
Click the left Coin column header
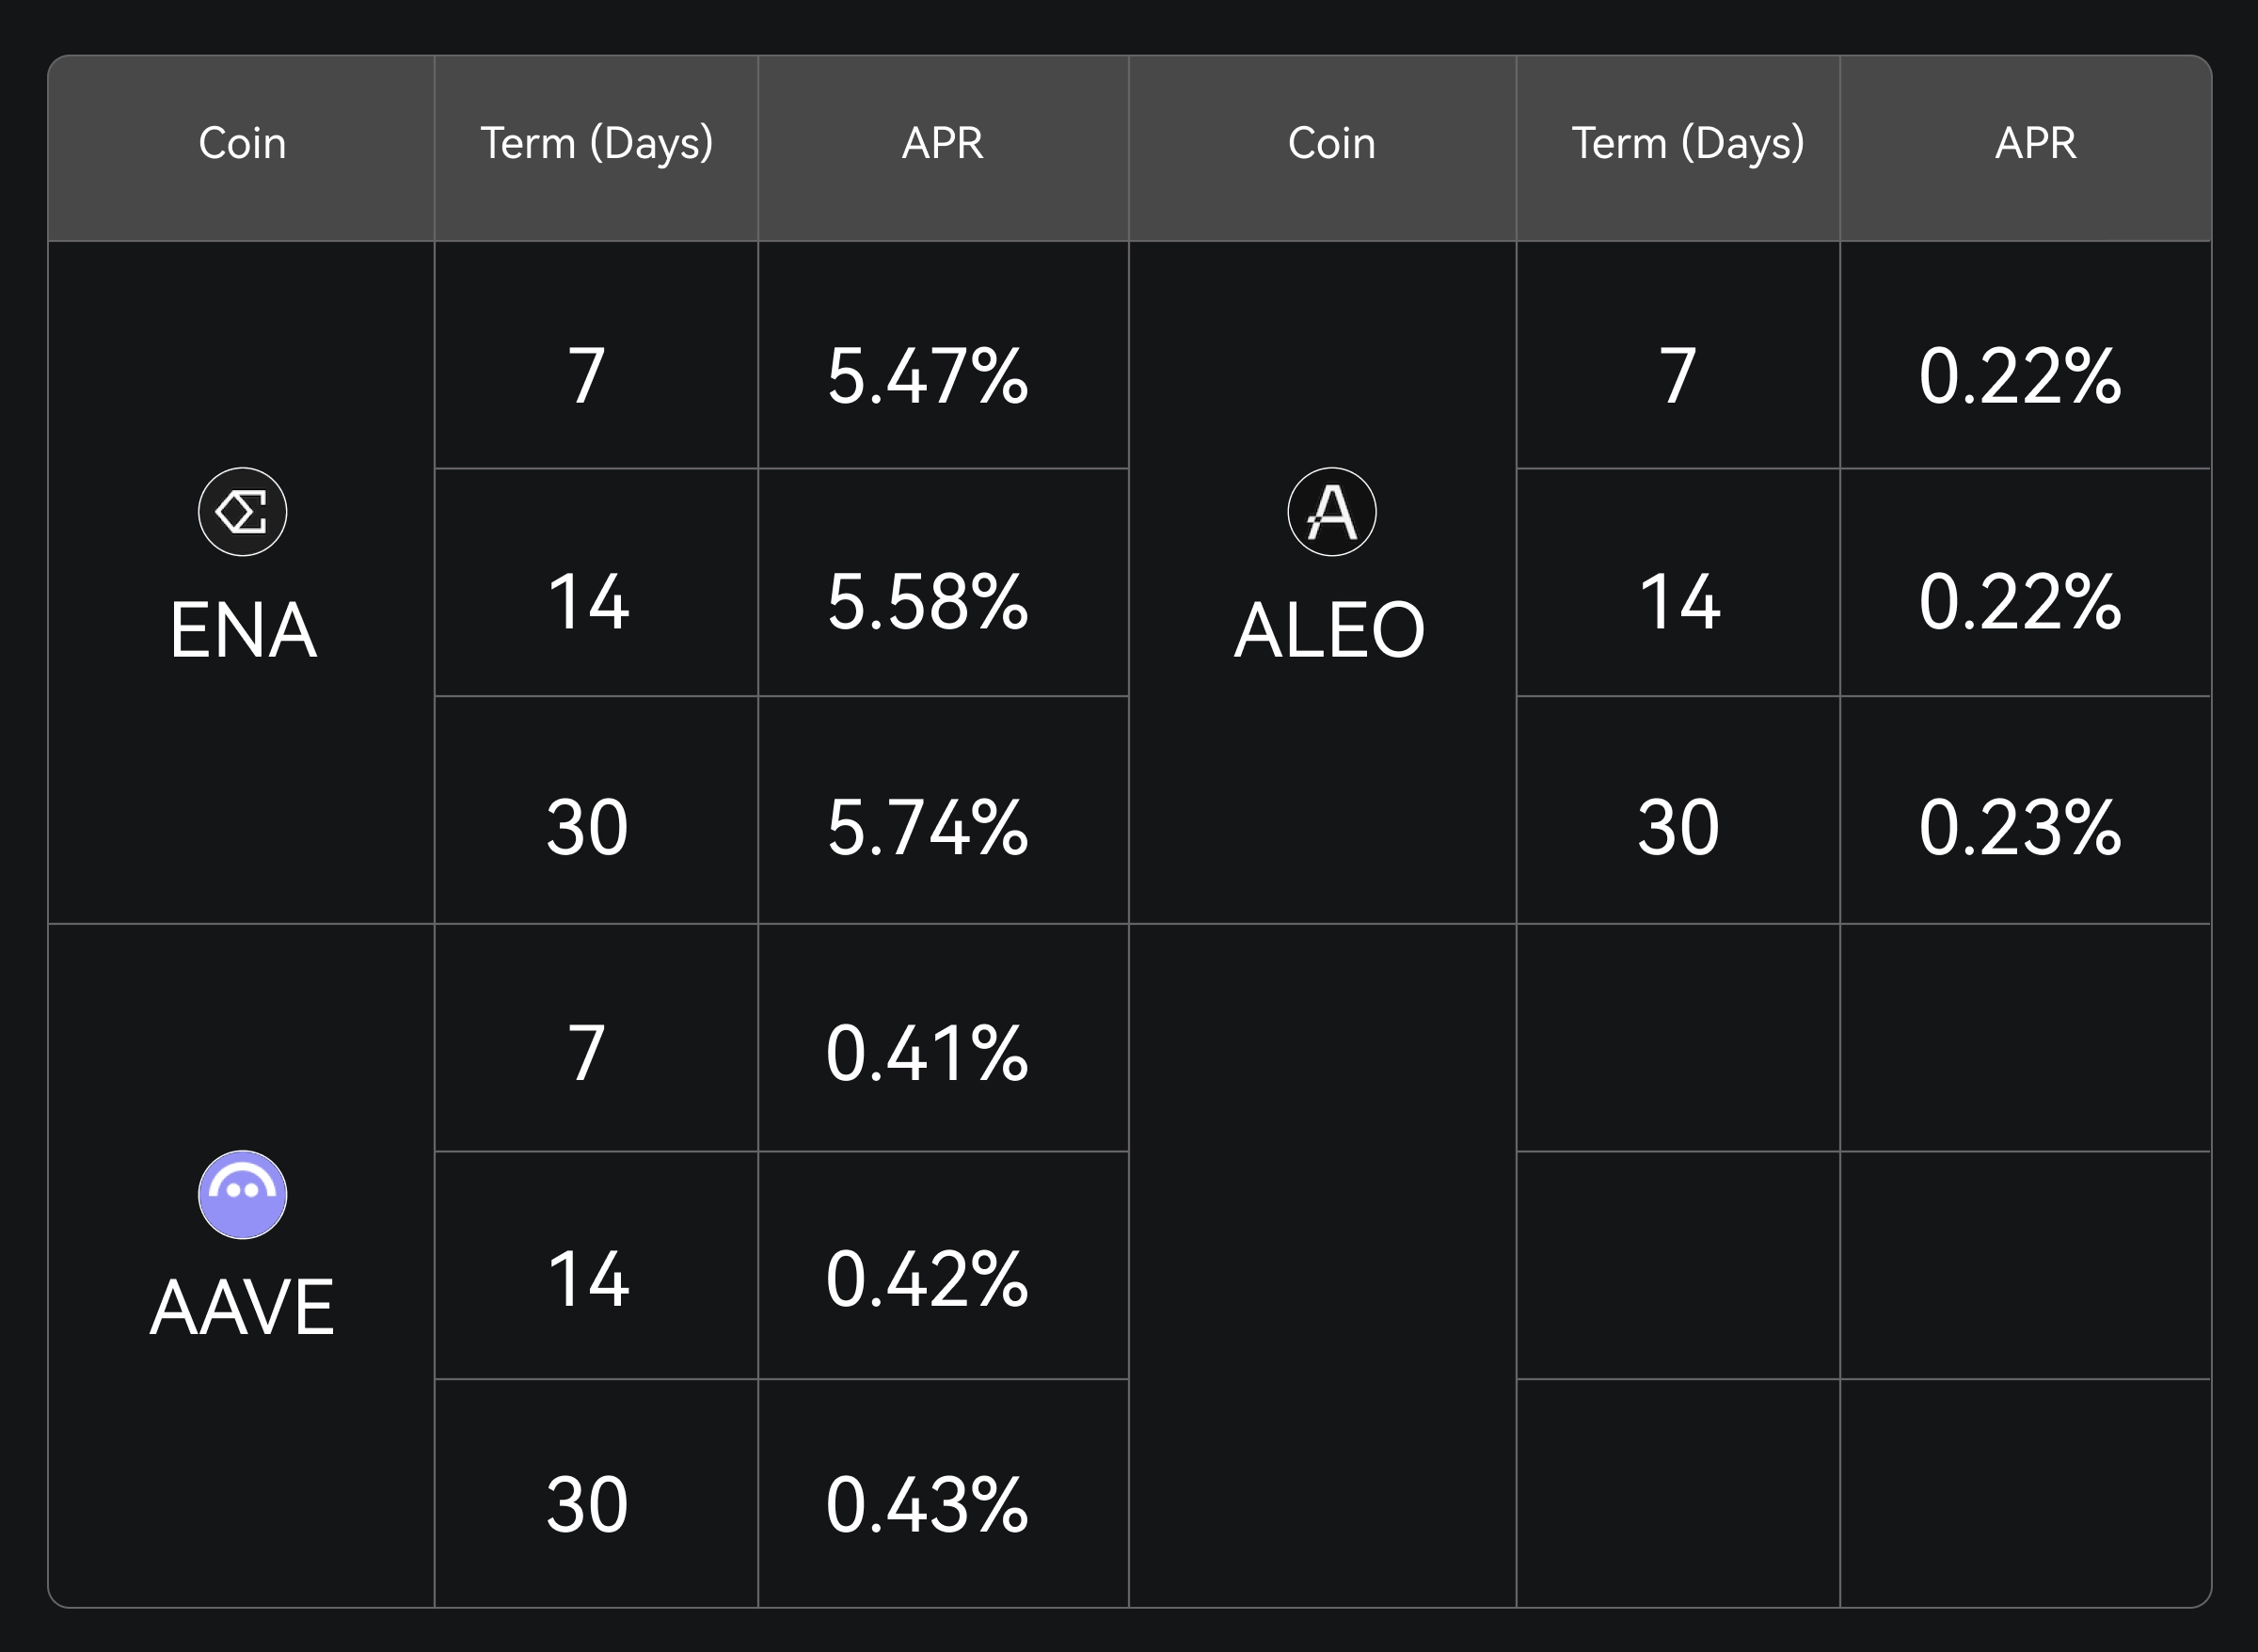pyautogui.click(x=242, y=143)
